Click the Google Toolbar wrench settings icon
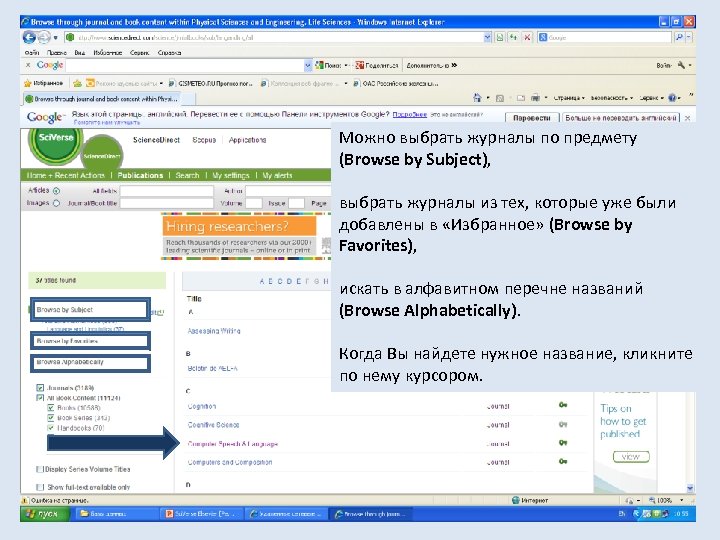Viewport: 720px width, 540px height. (681, 65)
